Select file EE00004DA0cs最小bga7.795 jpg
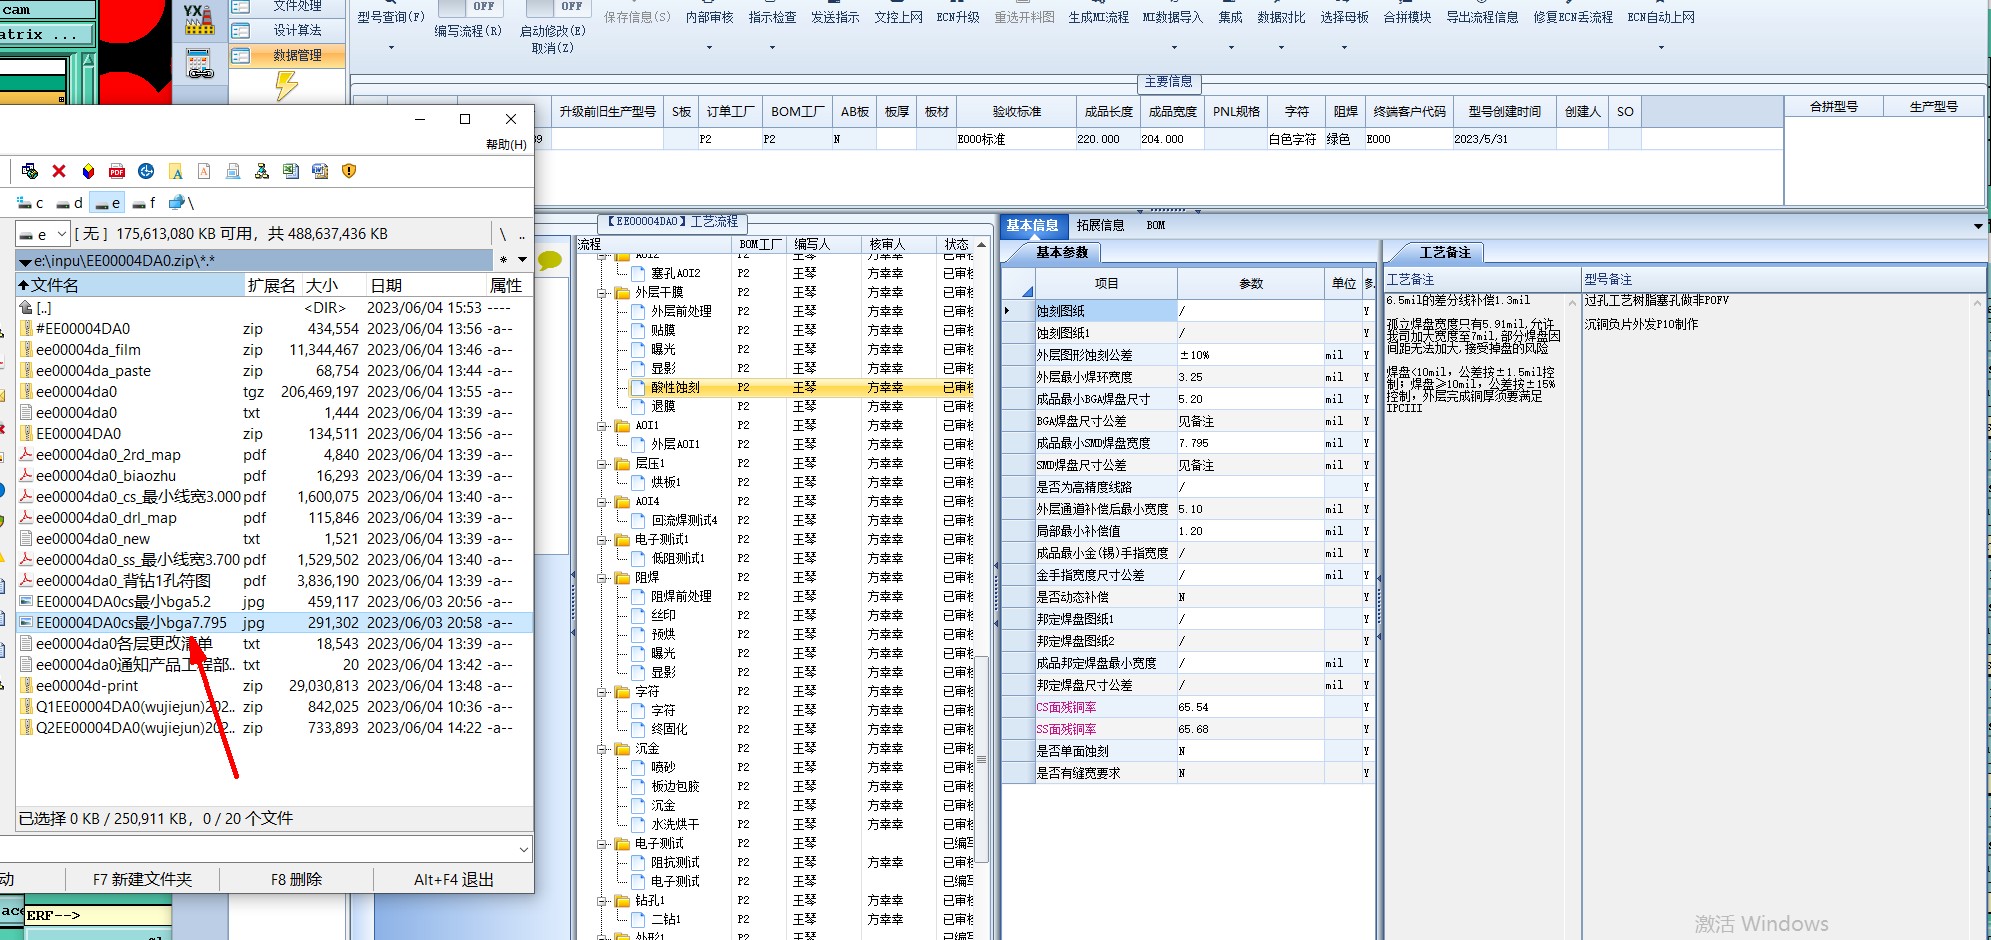This screenshot has height=940, width=1991. 274,623
